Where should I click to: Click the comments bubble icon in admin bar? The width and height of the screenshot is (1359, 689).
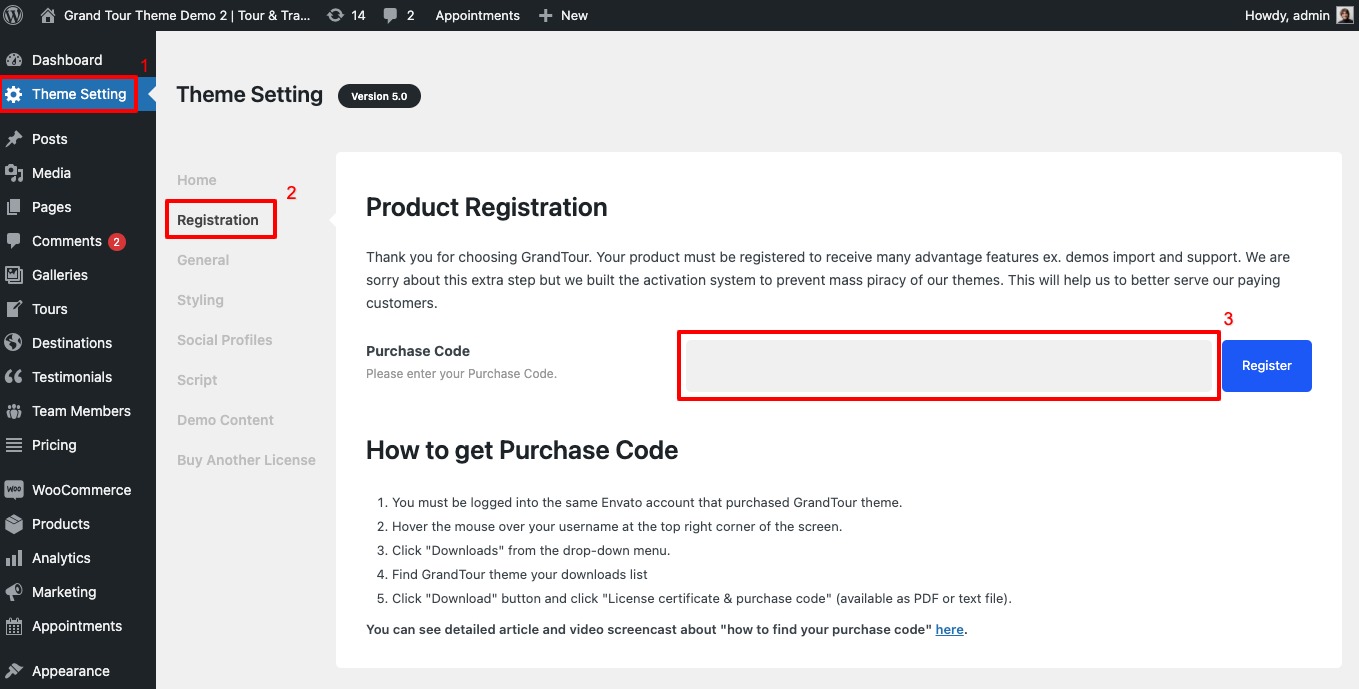[x=389, y=15]
